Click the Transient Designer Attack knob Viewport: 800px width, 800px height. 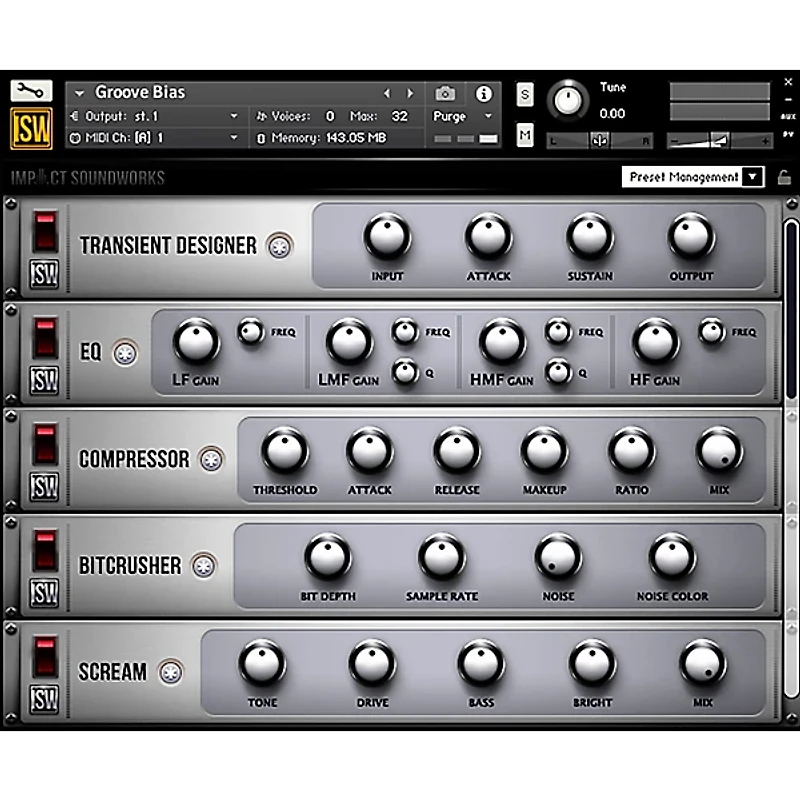click(488, 237)
